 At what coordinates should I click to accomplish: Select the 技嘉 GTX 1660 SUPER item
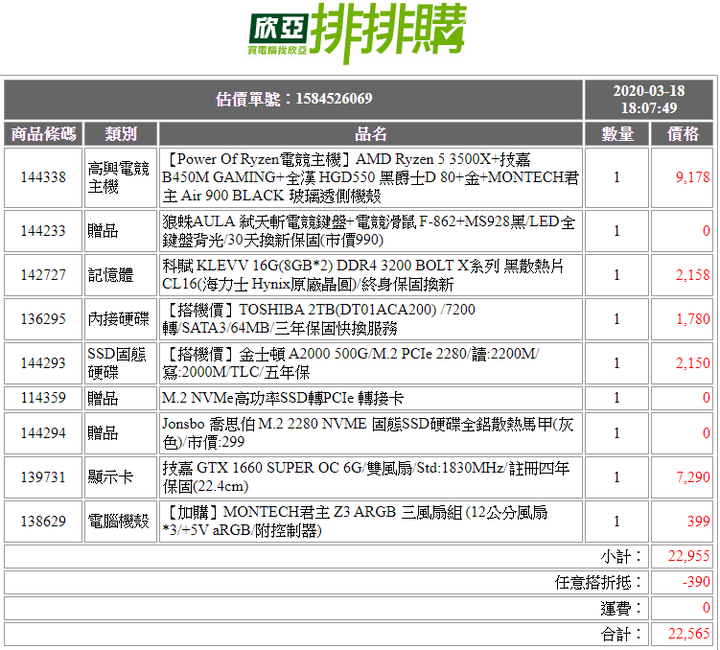point(366,477)
